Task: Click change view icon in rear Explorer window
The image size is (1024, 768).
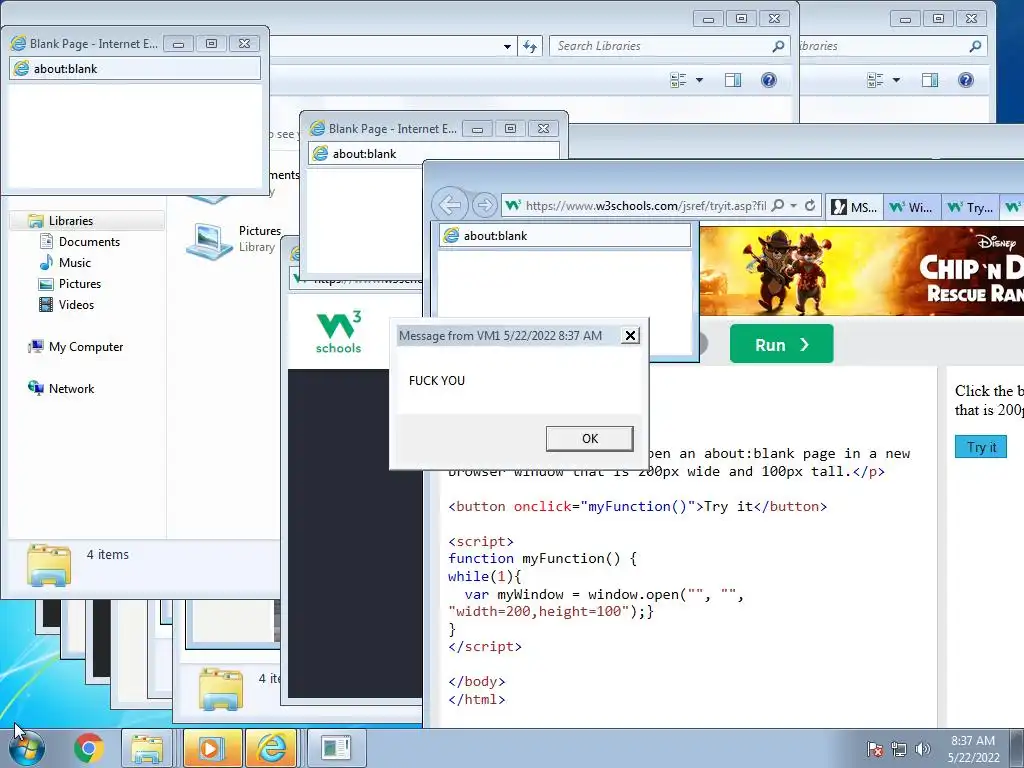Action: point(875,80)
